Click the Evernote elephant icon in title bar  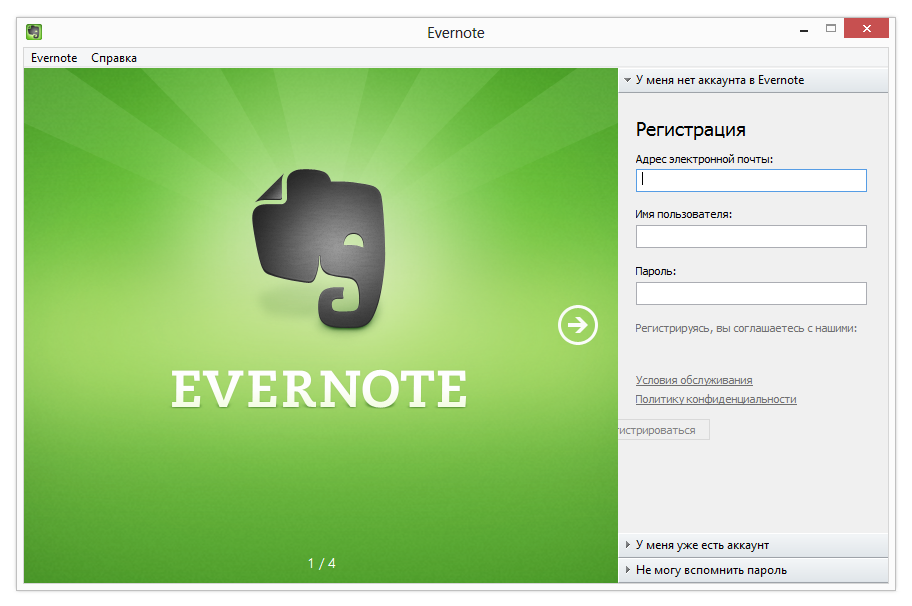tap(34, 32)
